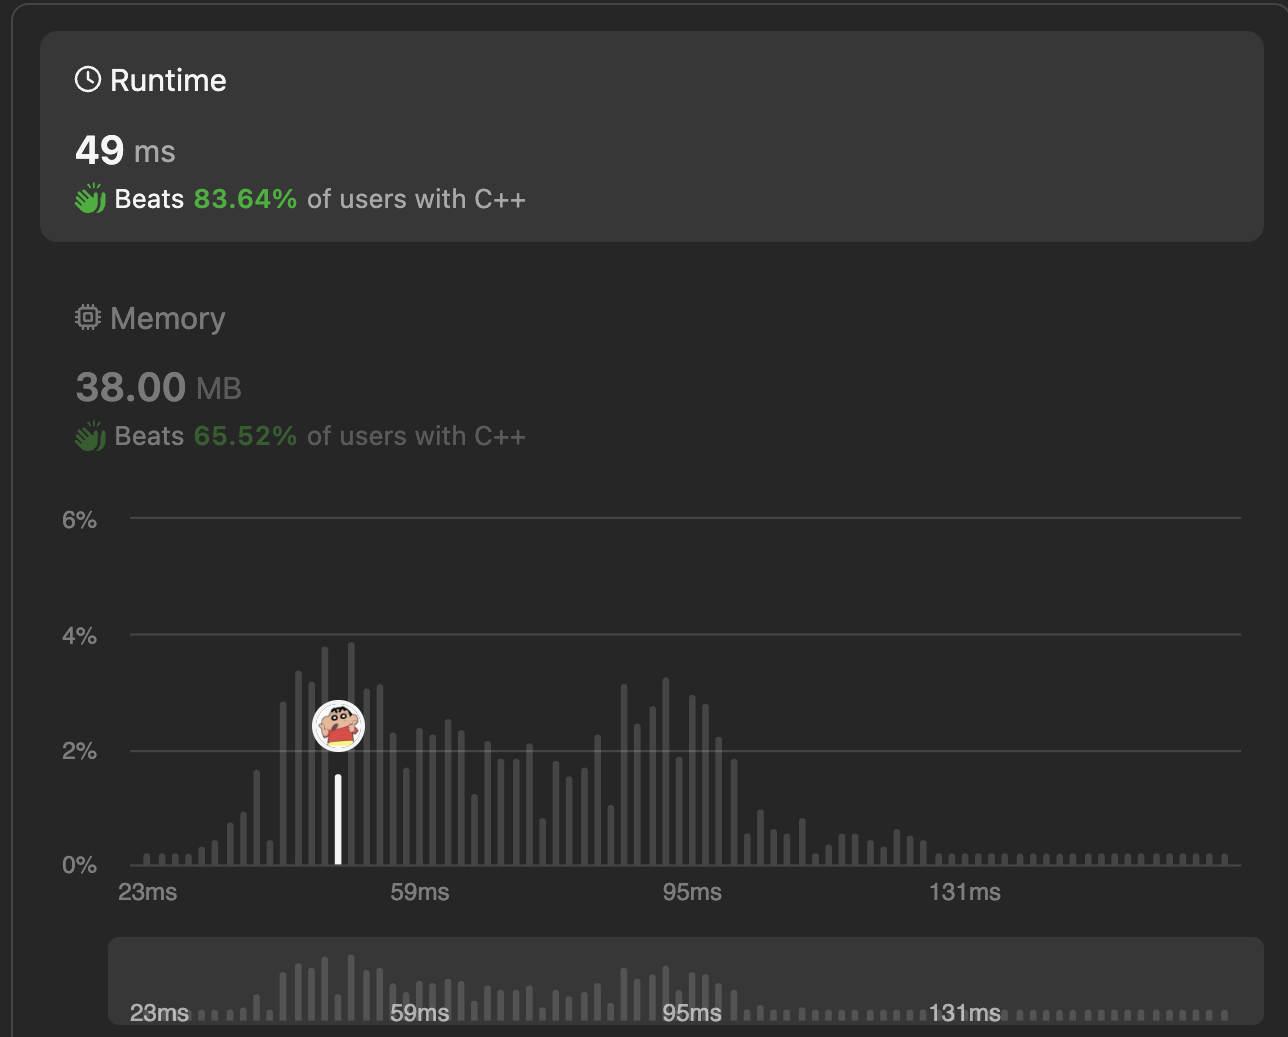Click the cartoon avatar on the chart

[x=338, y=726]
